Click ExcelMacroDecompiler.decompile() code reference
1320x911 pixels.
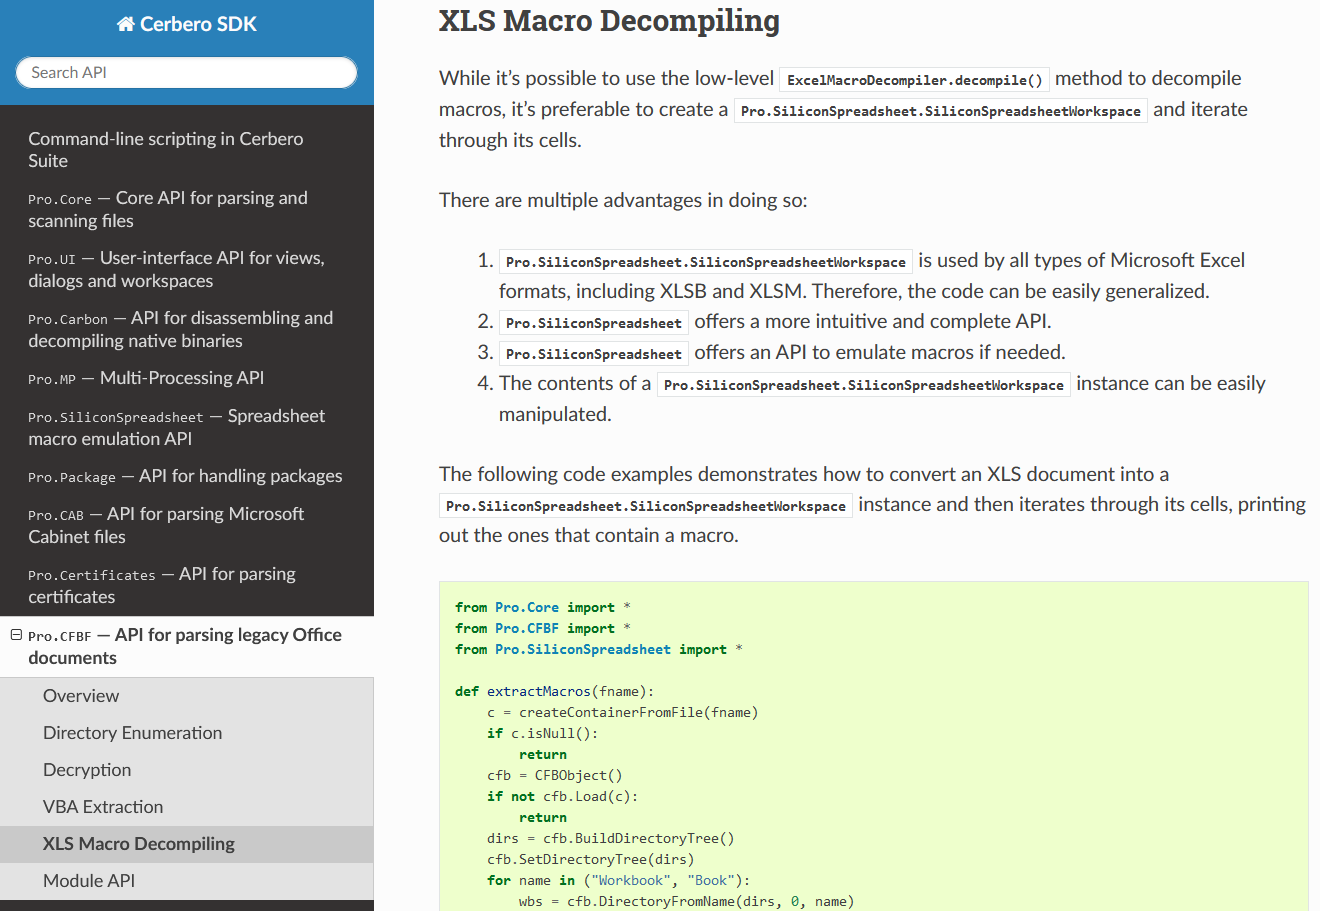pyautogui.click(x=915, y=80)
